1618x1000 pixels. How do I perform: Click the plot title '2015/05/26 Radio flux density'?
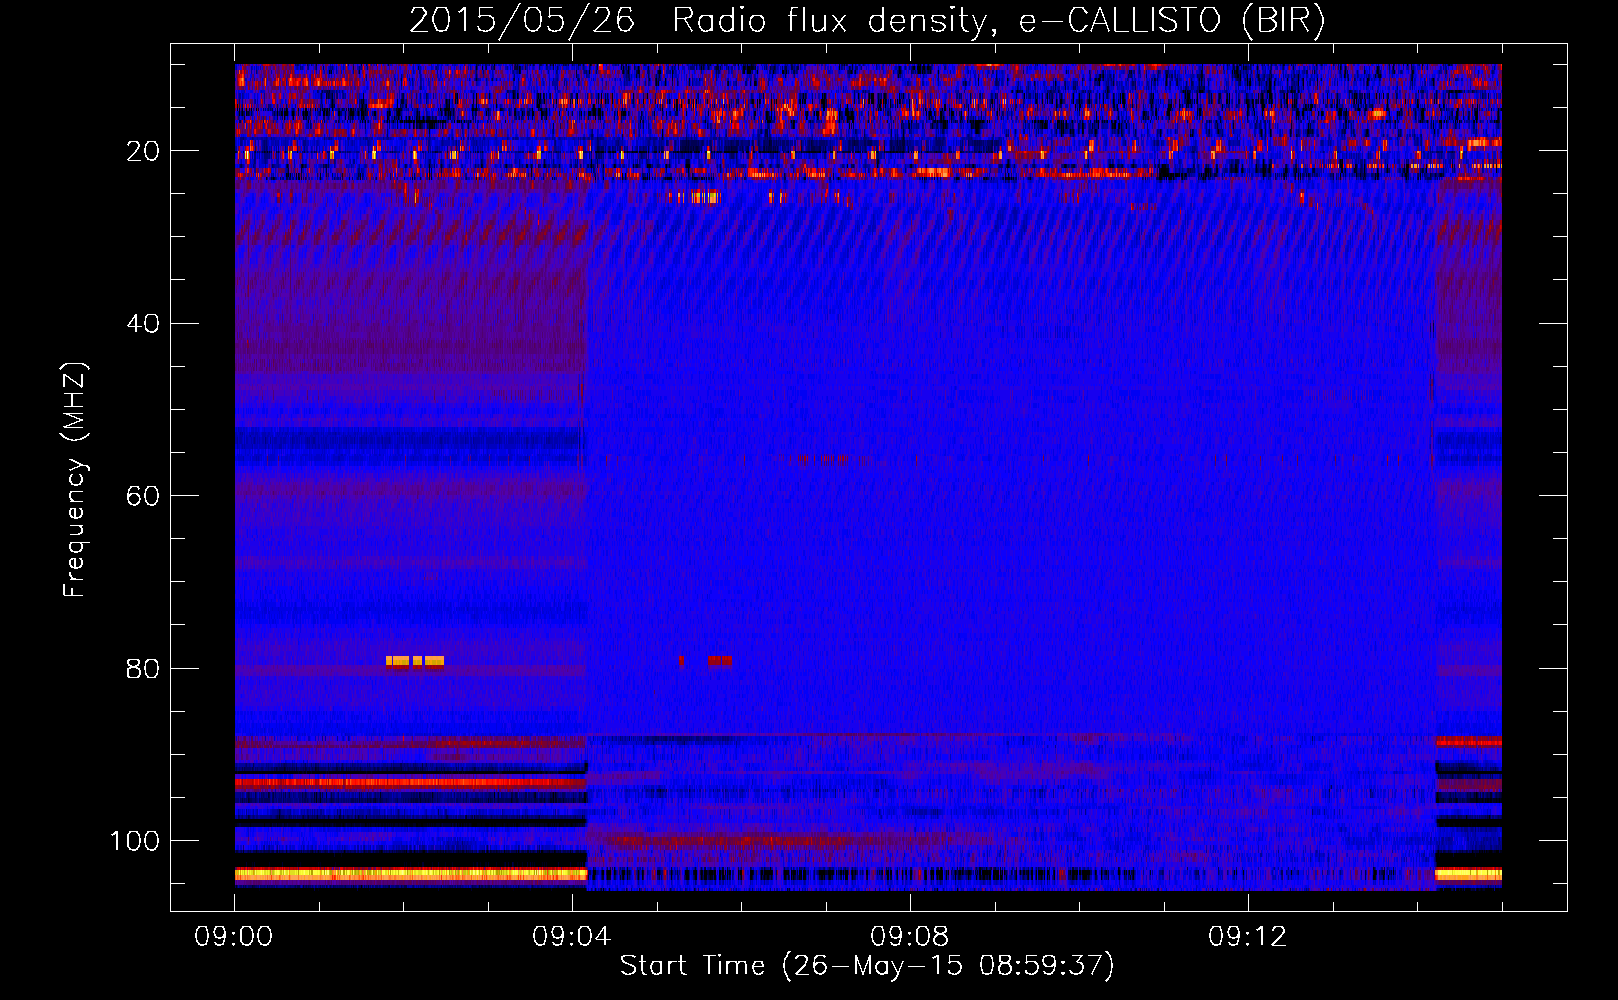(698, 21)
